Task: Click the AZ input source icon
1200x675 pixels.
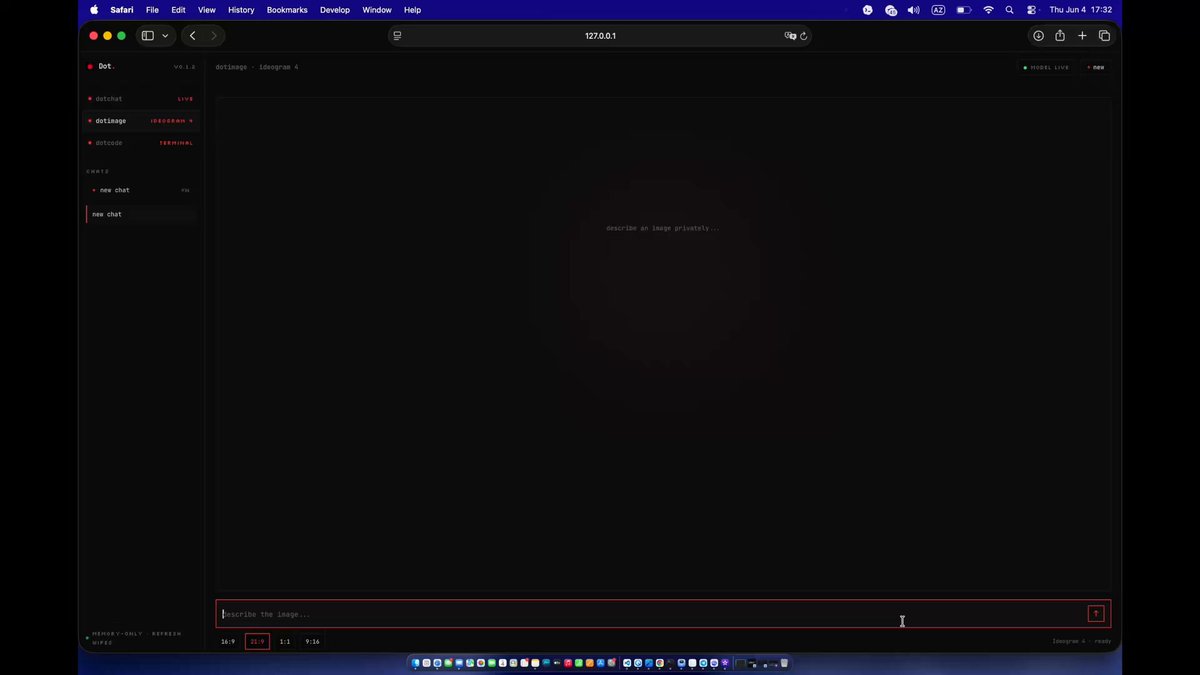Action: tap(938, 10)
